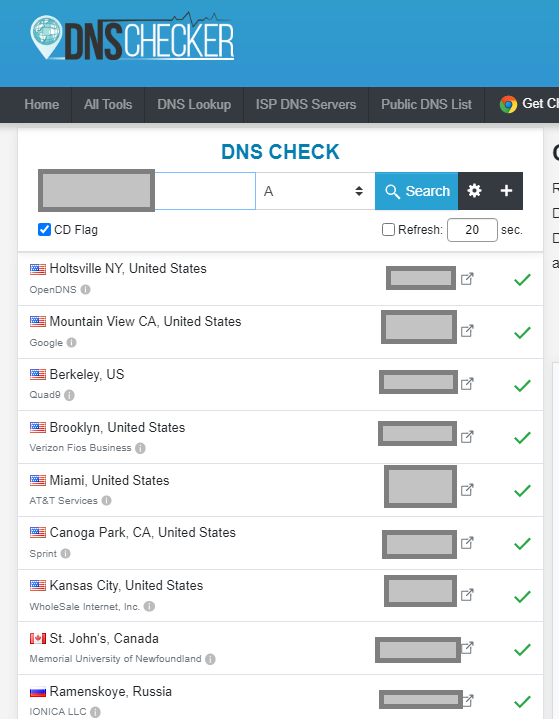Click the Get Chrome extension link
The image size is (559, 719).
(x=529, y=104)
